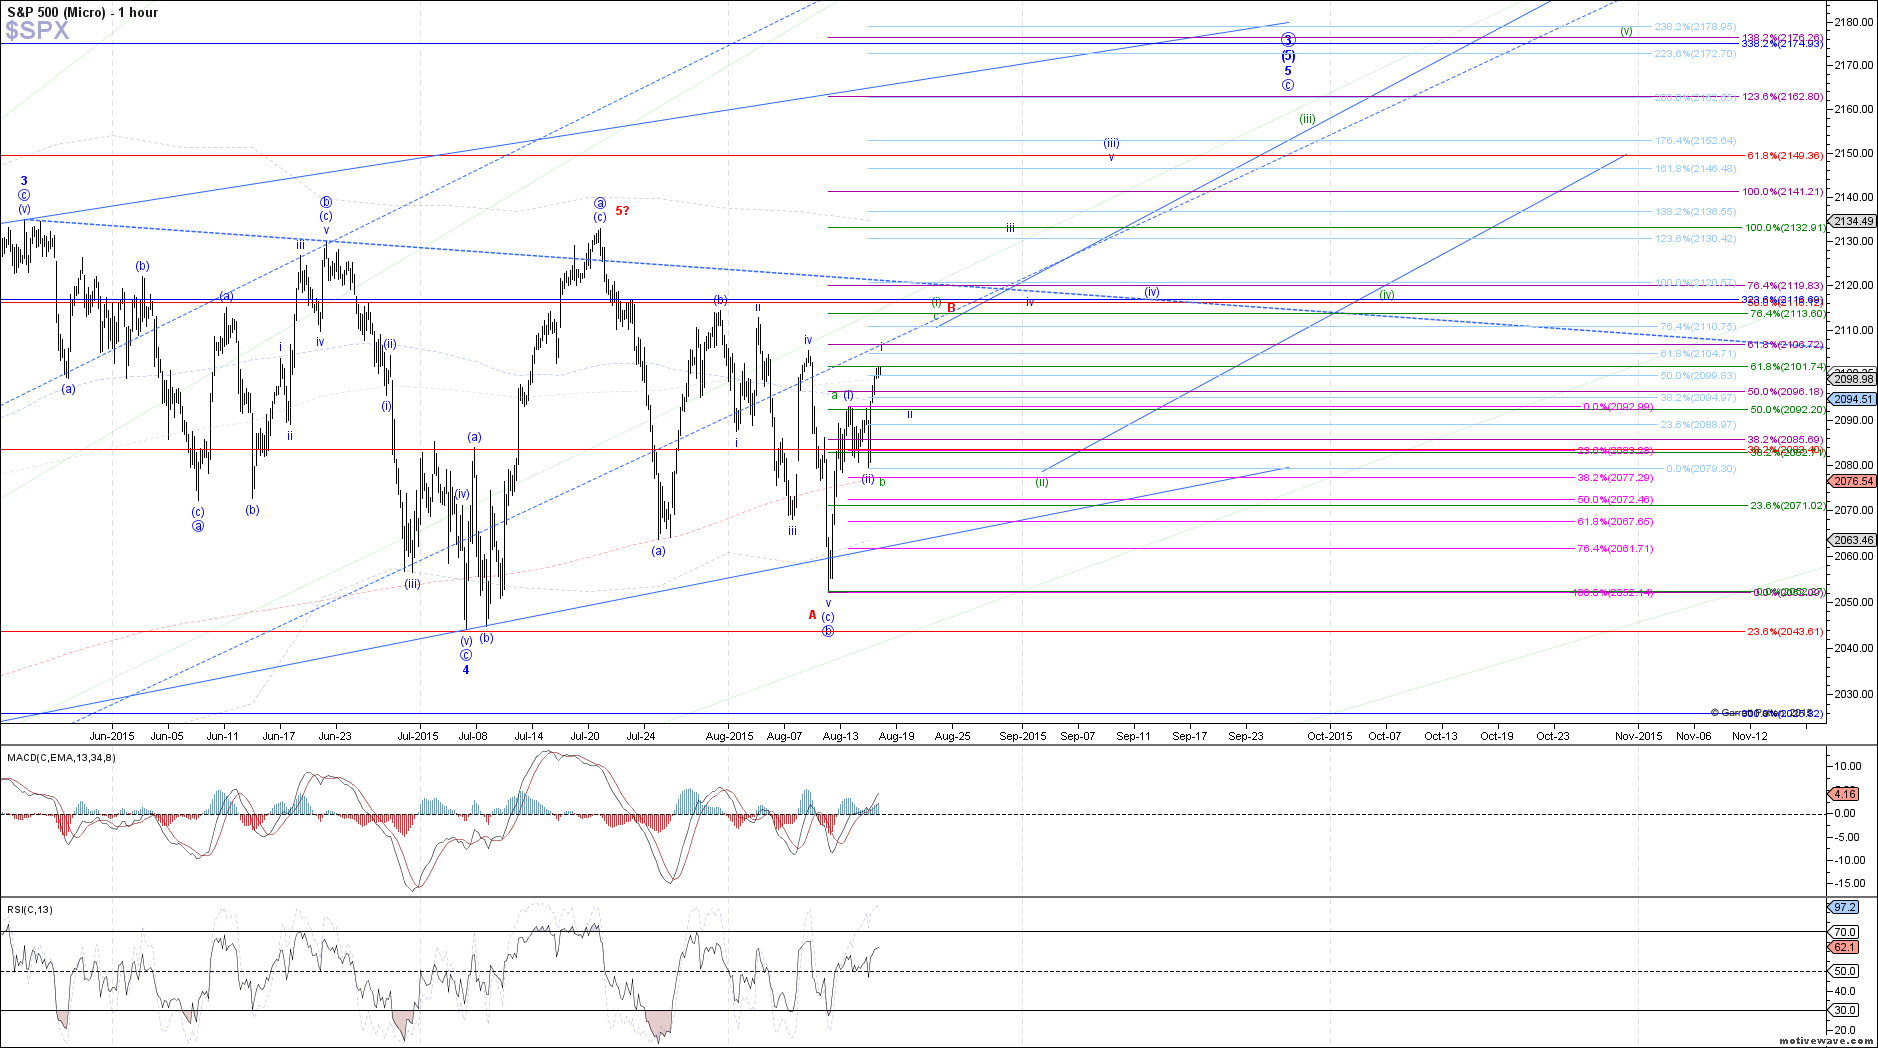Click the Nov-2015 date axis label
This screenshot has height=1048, width=1878.
tap(1639, 736)
